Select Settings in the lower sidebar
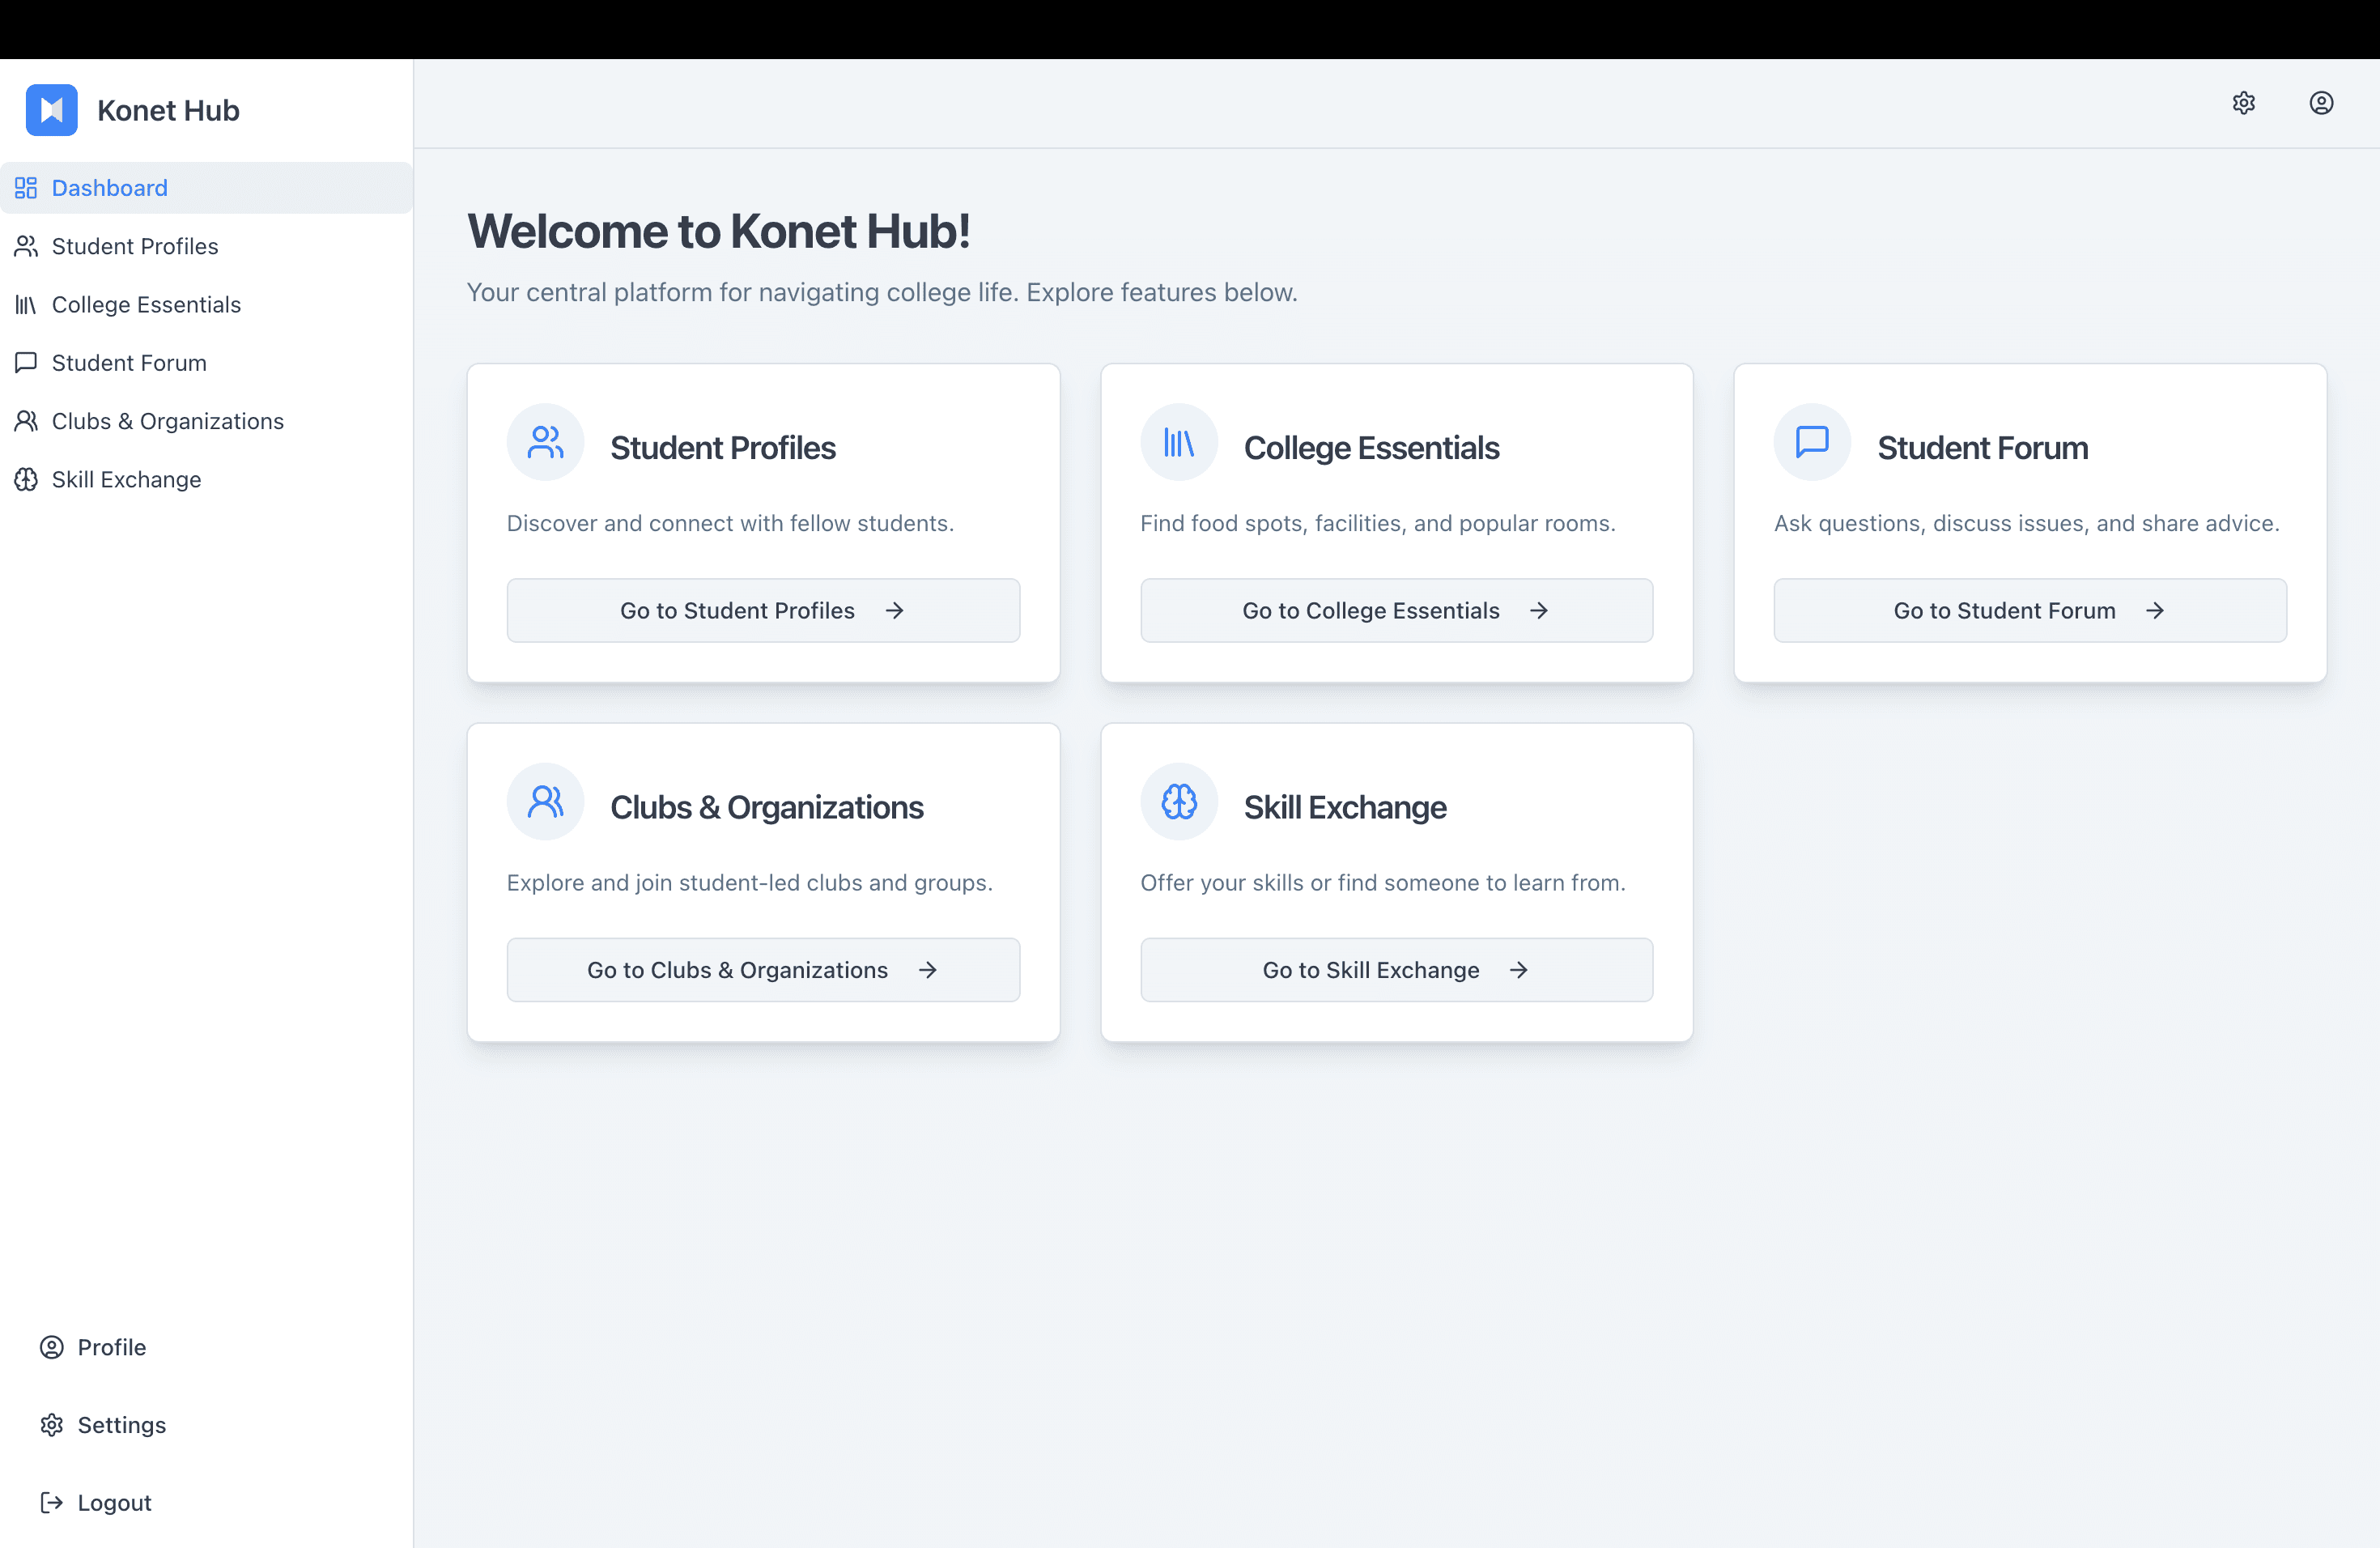The height and width of the screenshot is (1548, 2380). 121,1424
